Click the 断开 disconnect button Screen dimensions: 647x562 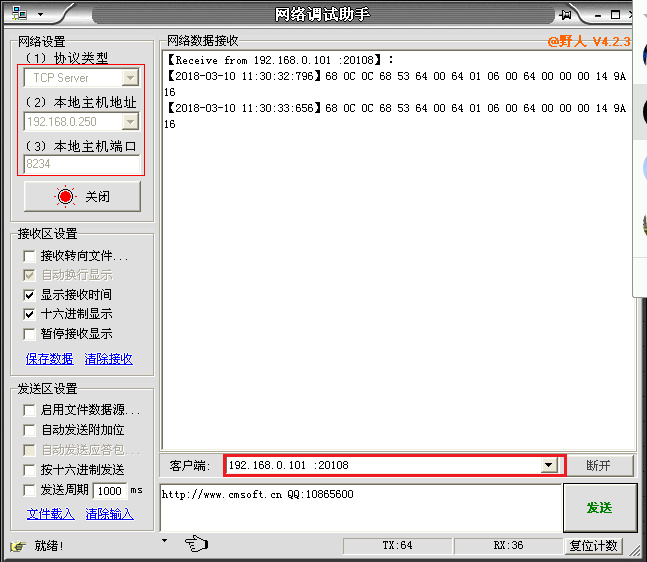[x=600, y=465]
